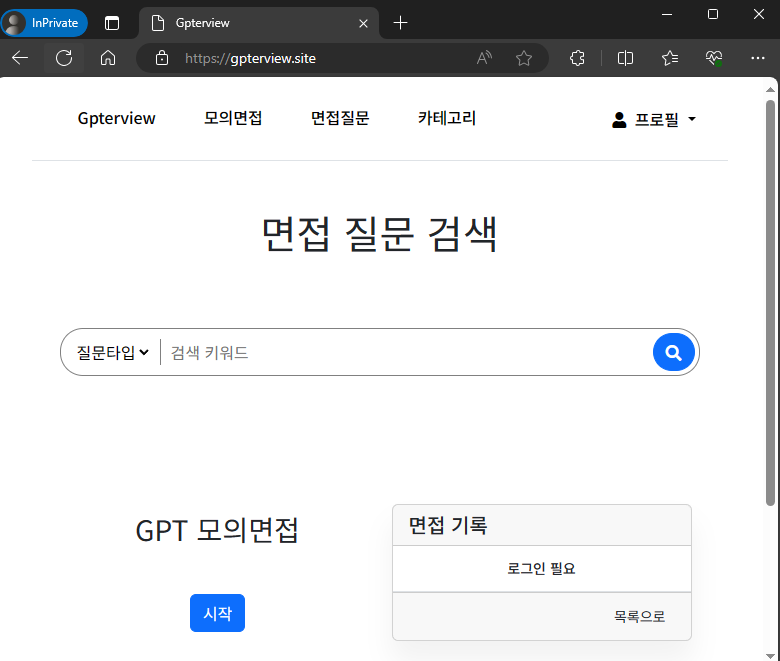Click the 면접 질문 검색 heading
The height and width of the screenshot is (661, 780).
point(380,234)
